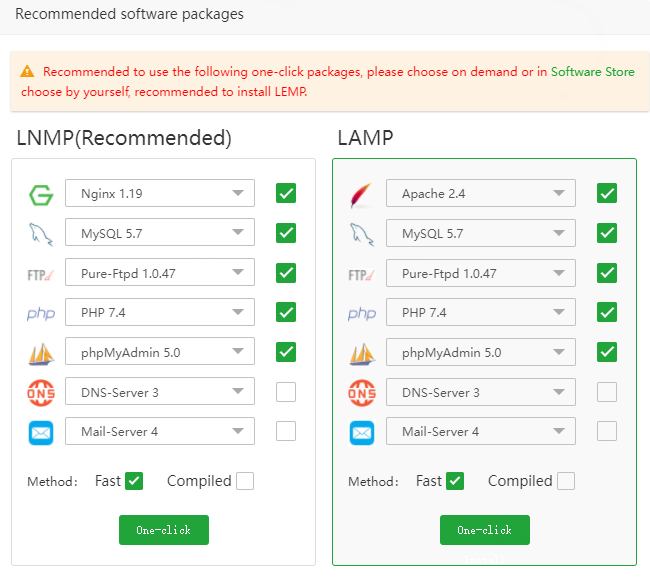Click the orange warning triangle icon
This screenshot has height=582, width=650.
pos(27,72)
